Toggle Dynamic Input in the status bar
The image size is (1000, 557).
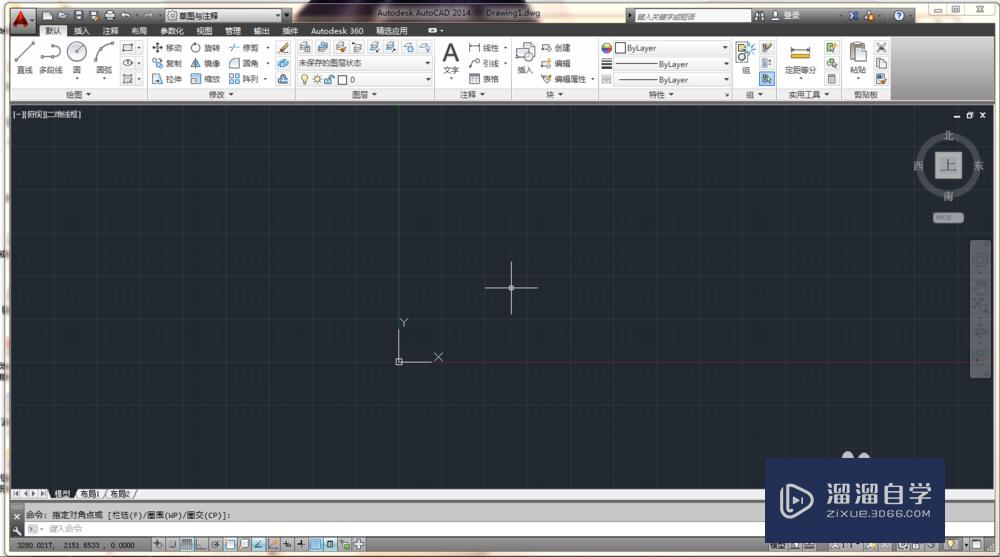click(x=287, y=544)
